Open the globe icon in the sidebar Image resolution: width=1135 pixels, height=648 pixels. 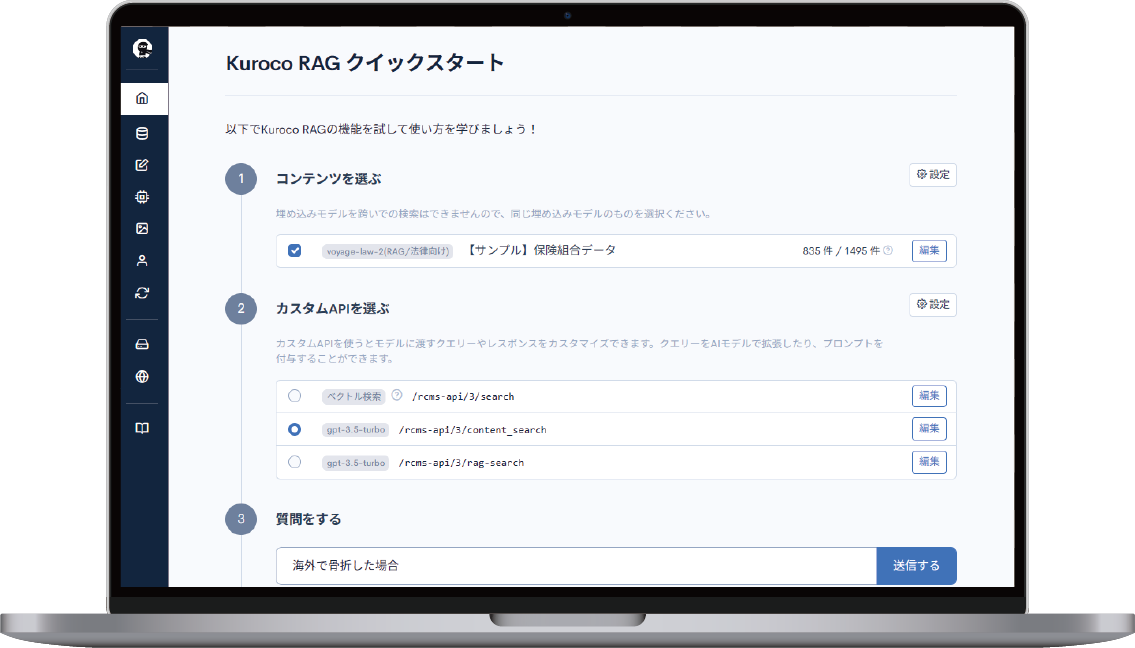click(x=143, y=376)
